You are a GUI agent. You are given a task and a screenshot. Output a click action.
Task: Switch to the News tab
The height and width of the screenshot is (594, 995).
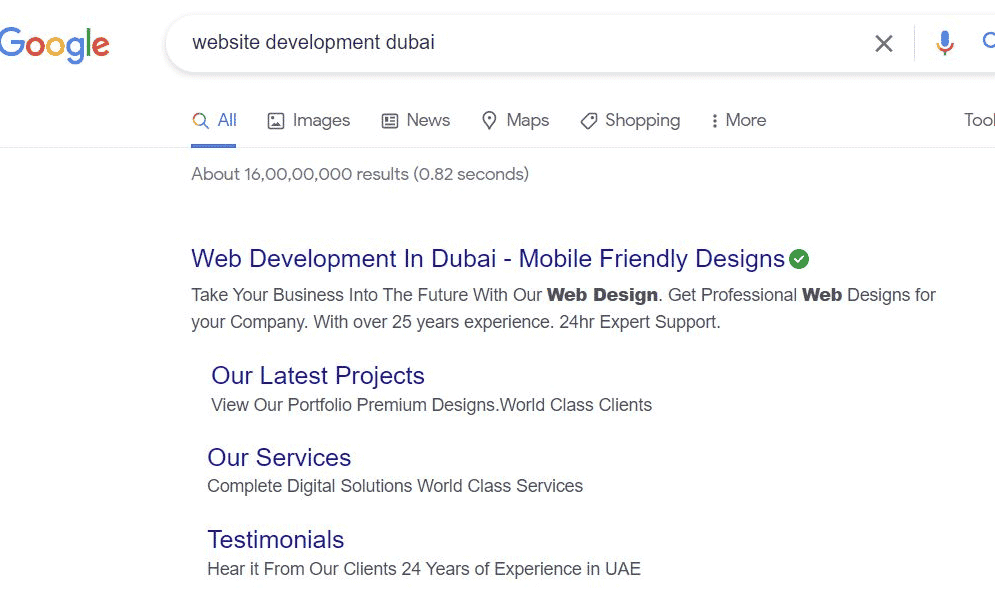(416, 121)
